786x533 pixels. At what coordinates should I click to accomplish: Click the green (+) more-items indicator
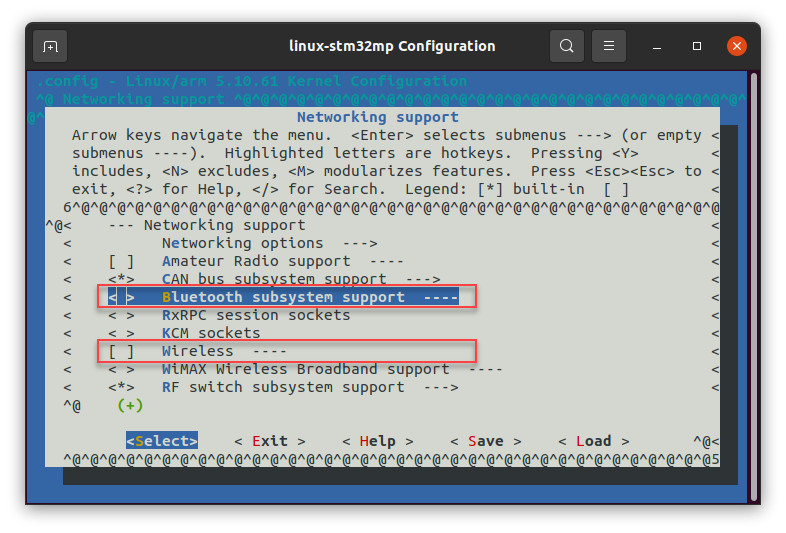(x=130, y=405)
